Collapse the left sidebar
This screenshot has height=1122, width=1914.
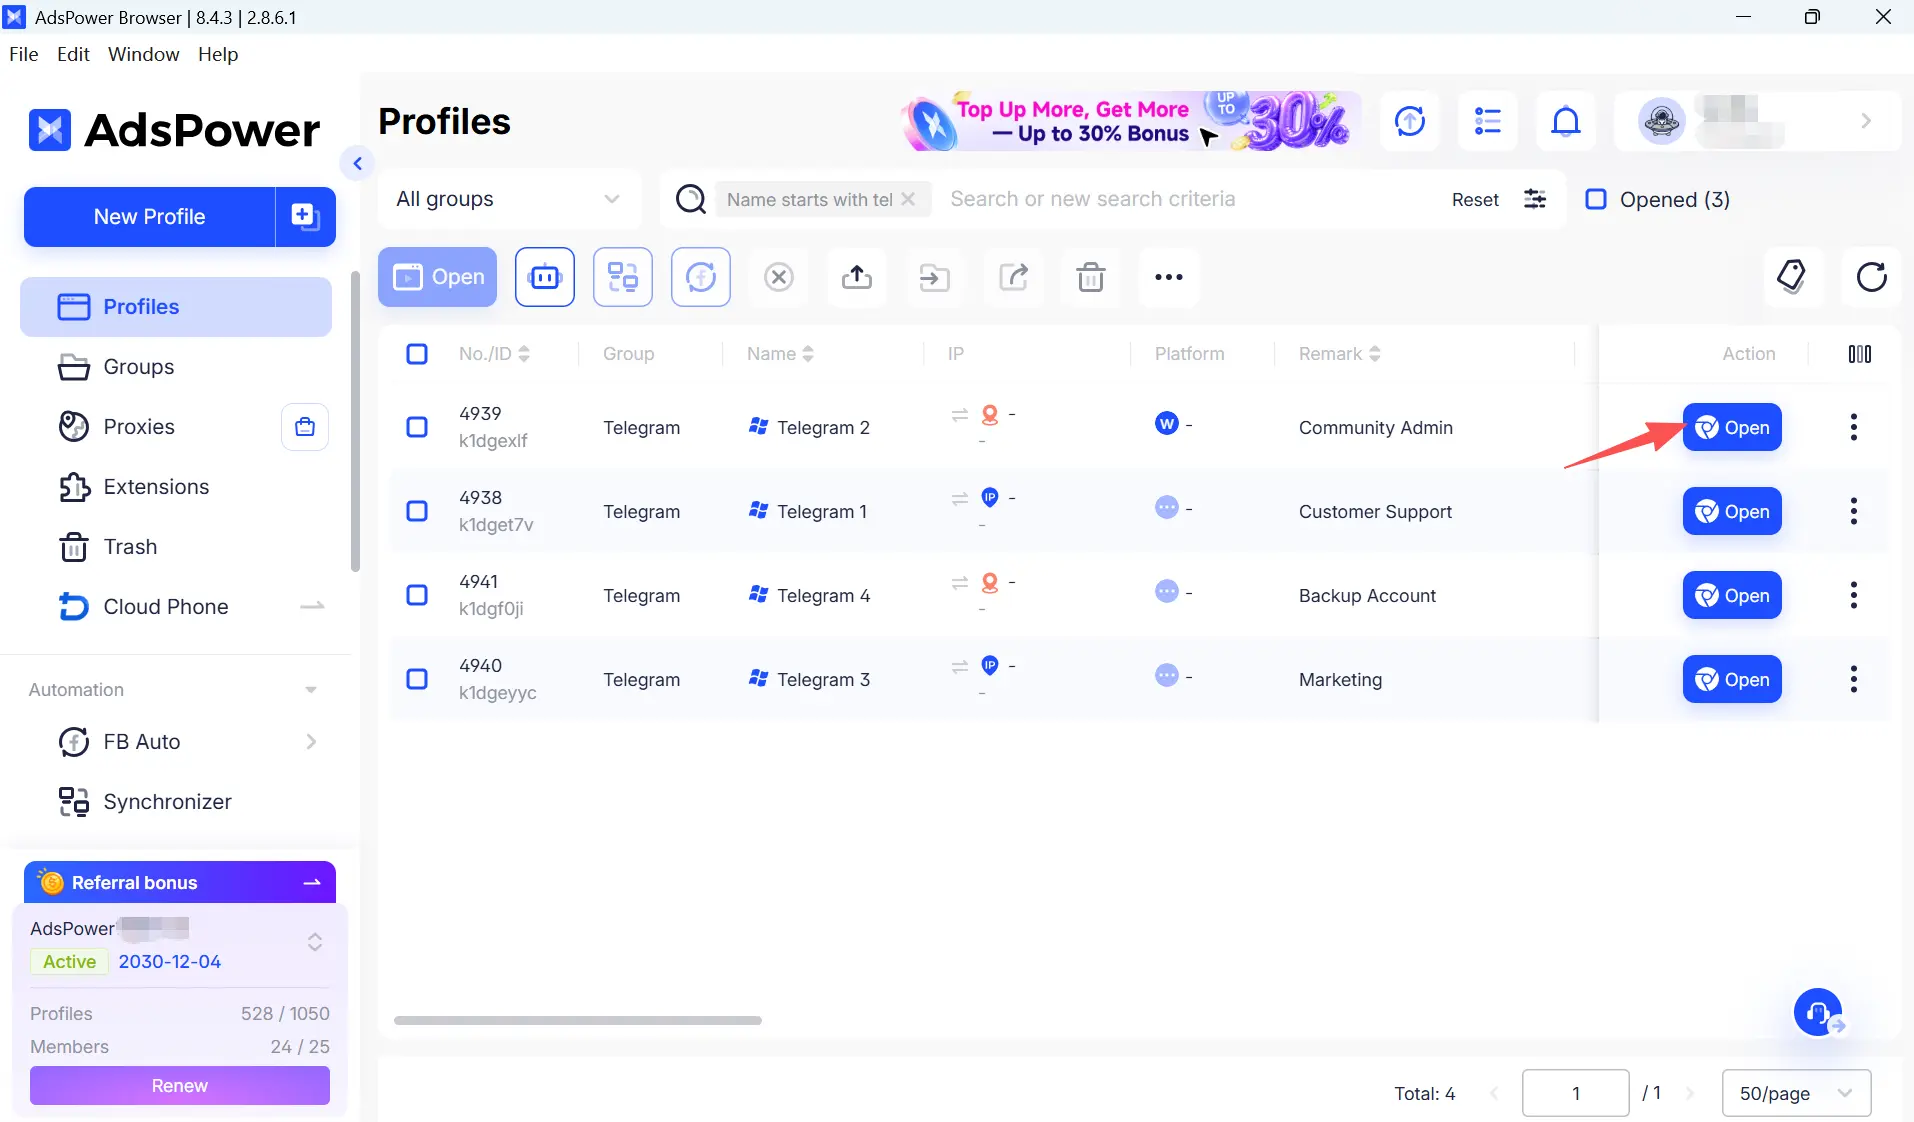[357, 163]
